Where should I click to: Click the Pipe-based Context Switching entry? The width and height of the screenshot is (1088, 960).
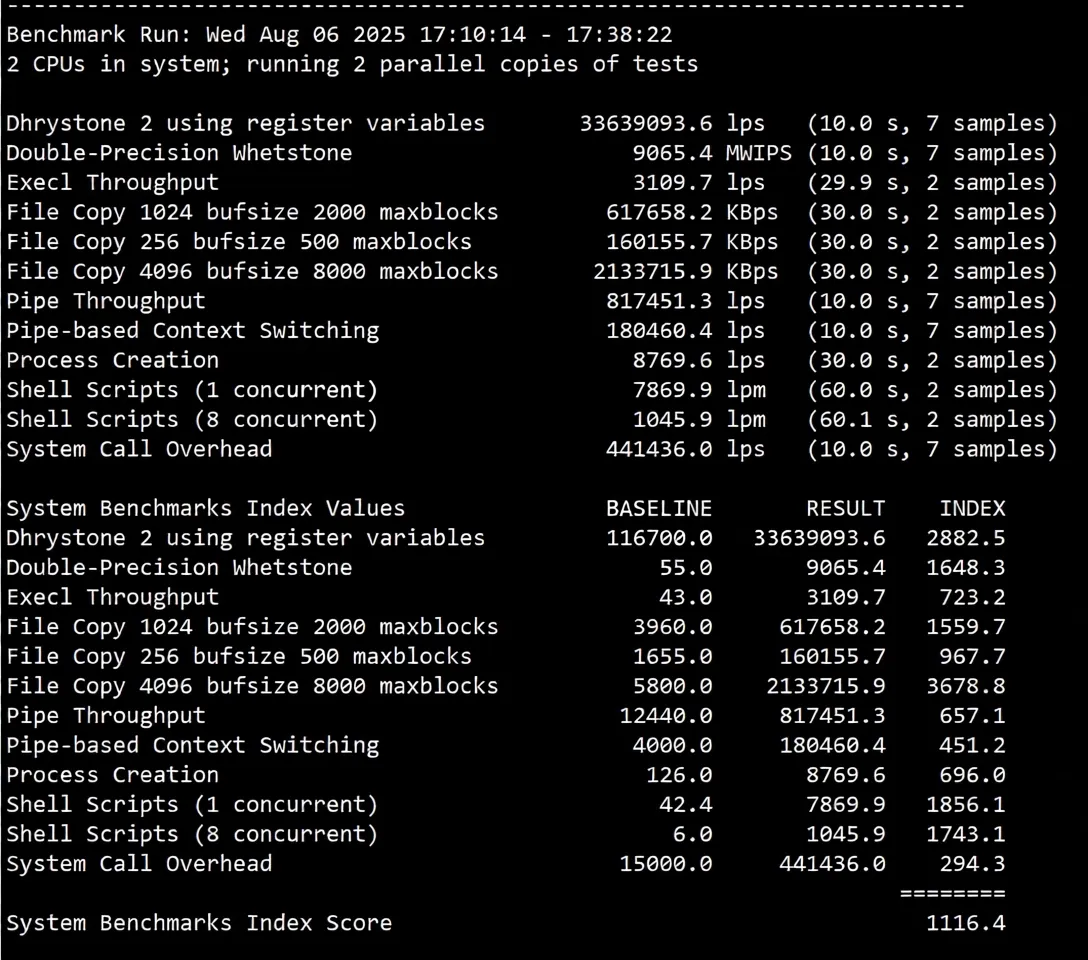[192, 330]
